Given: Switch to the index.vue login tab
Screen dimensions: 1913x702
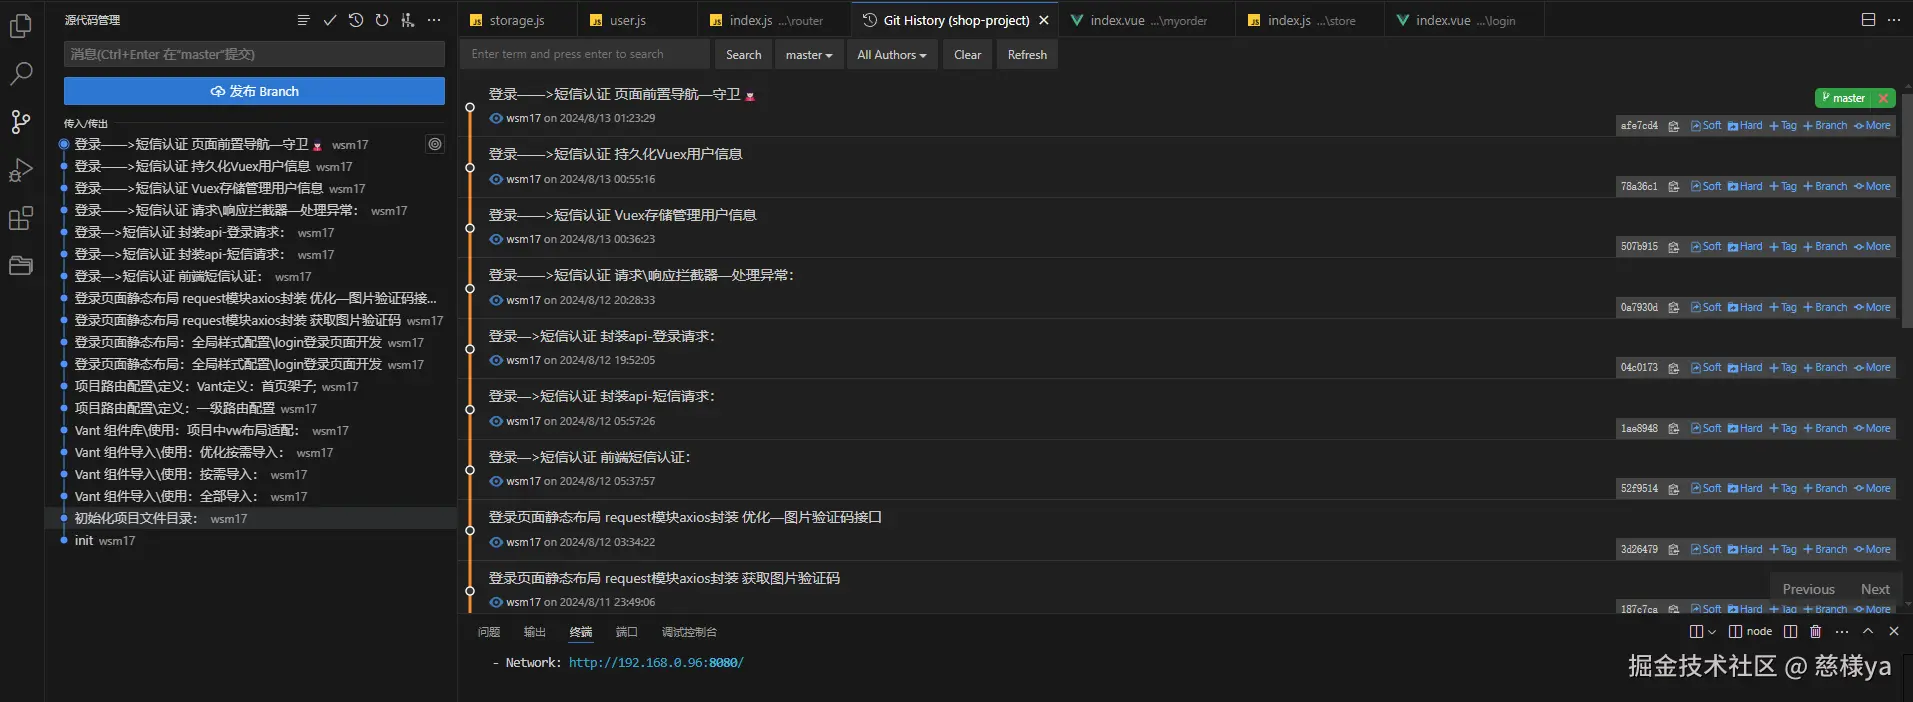Looking at the screenshot, I should click(x=1465, y=20).
